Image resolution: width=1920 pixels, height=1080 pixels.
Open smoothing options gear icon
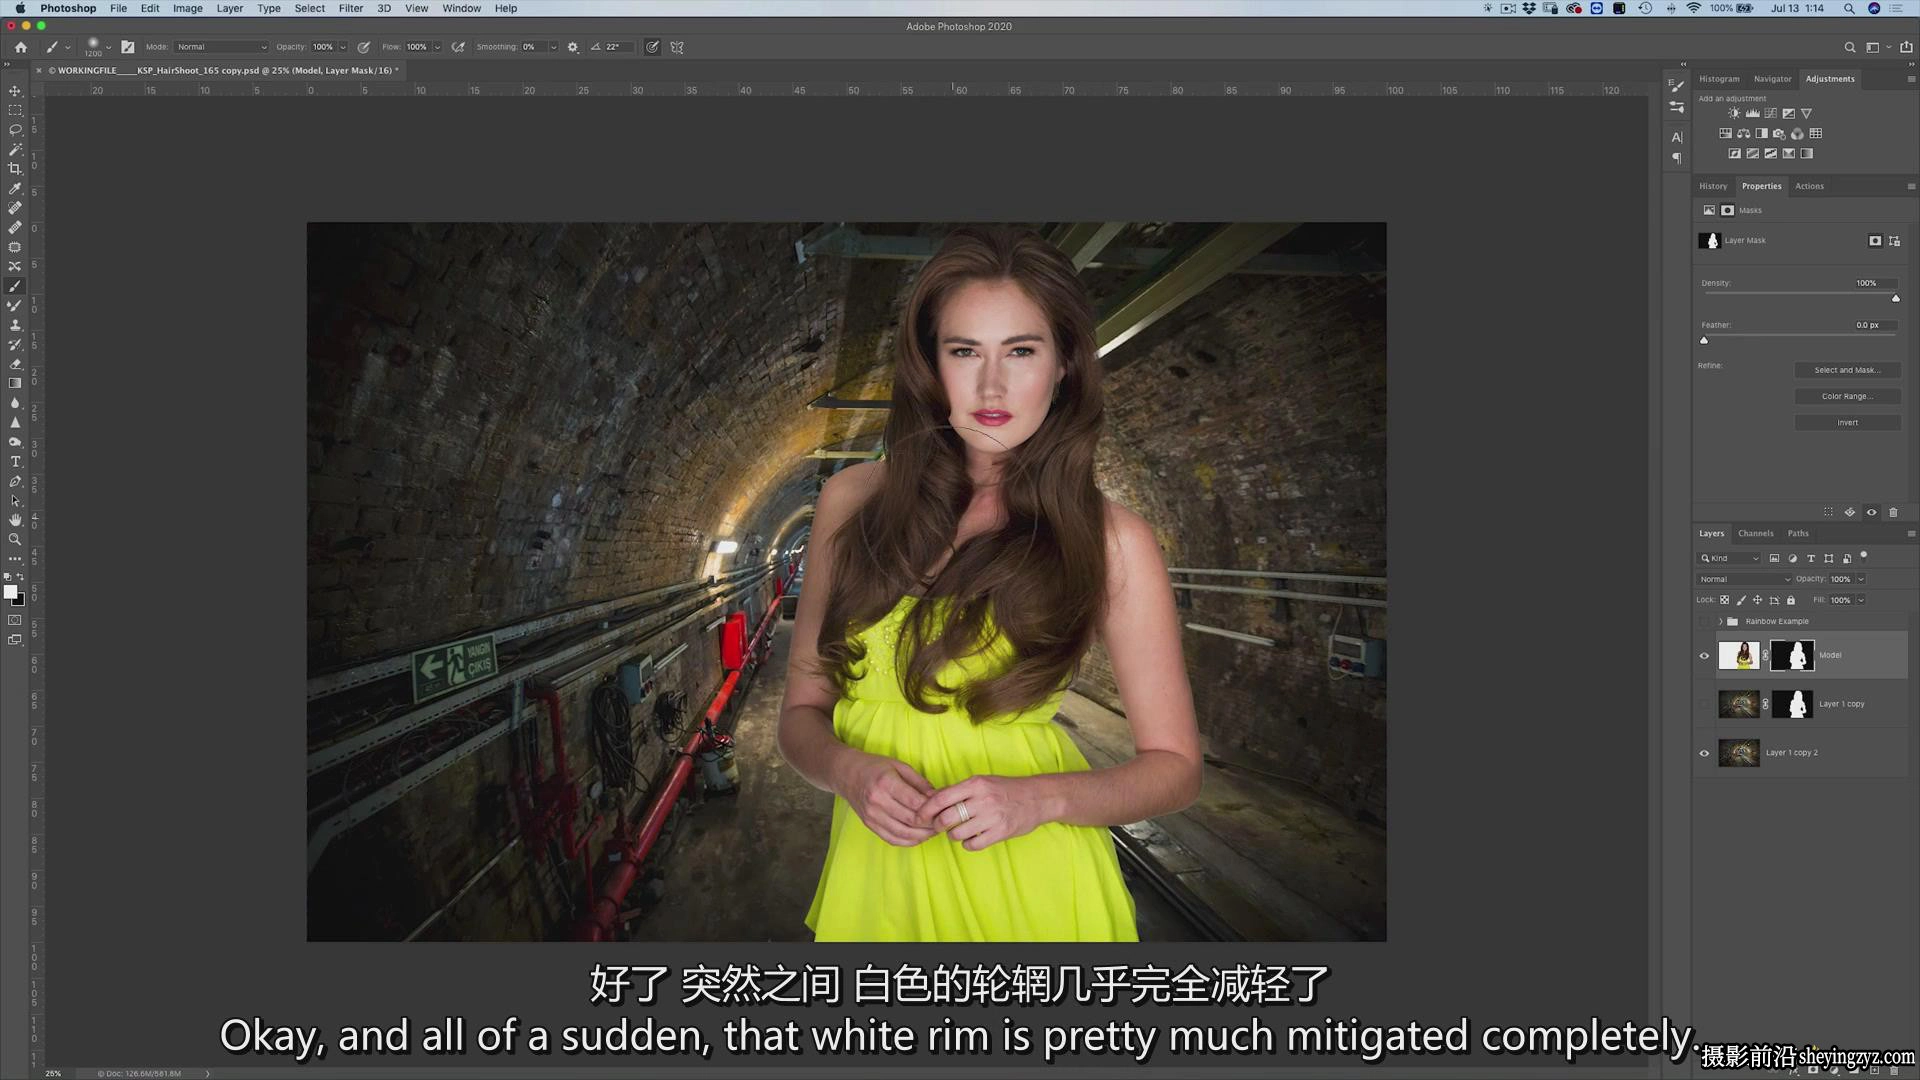[573, 47]
